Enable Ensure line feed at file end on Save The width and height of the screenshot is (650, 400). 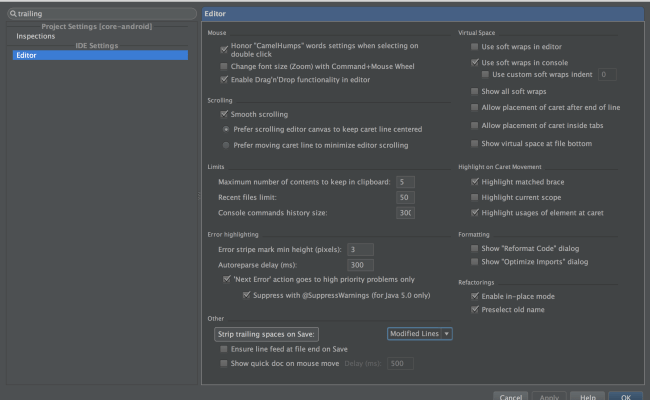(x=224, y=349)
